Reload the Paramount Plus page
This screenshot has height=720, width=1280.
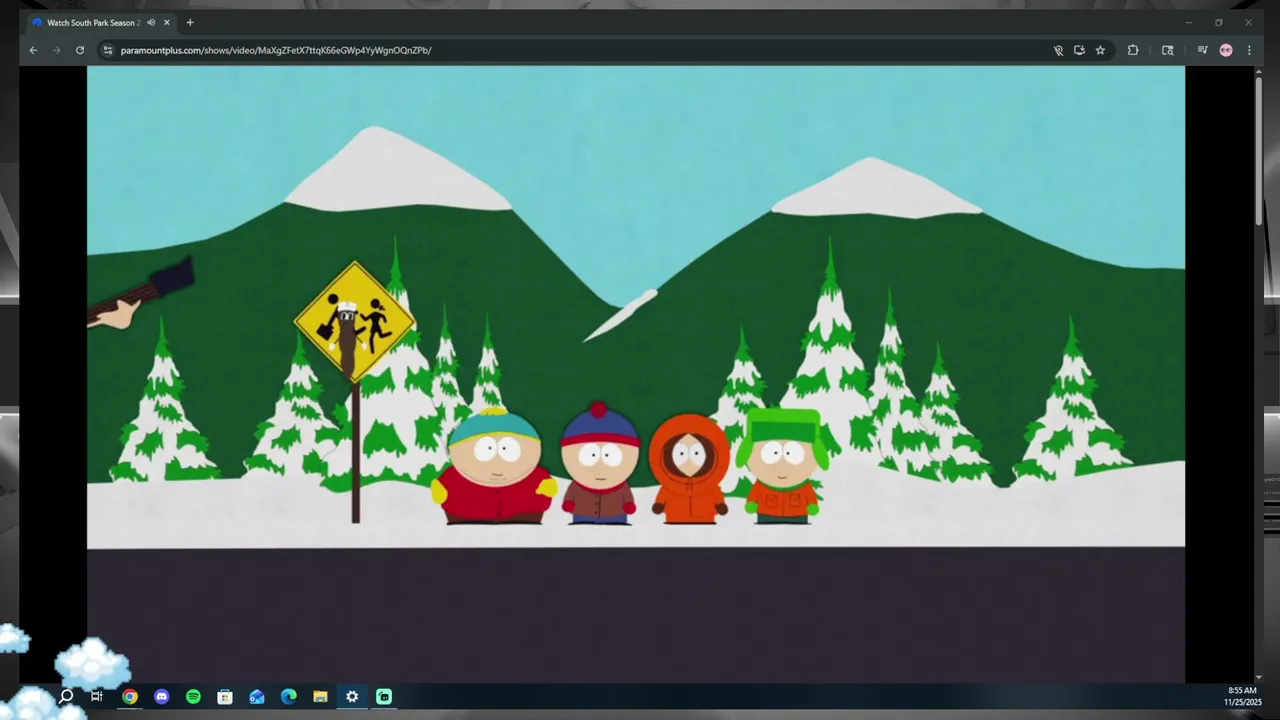coord(80,50)
